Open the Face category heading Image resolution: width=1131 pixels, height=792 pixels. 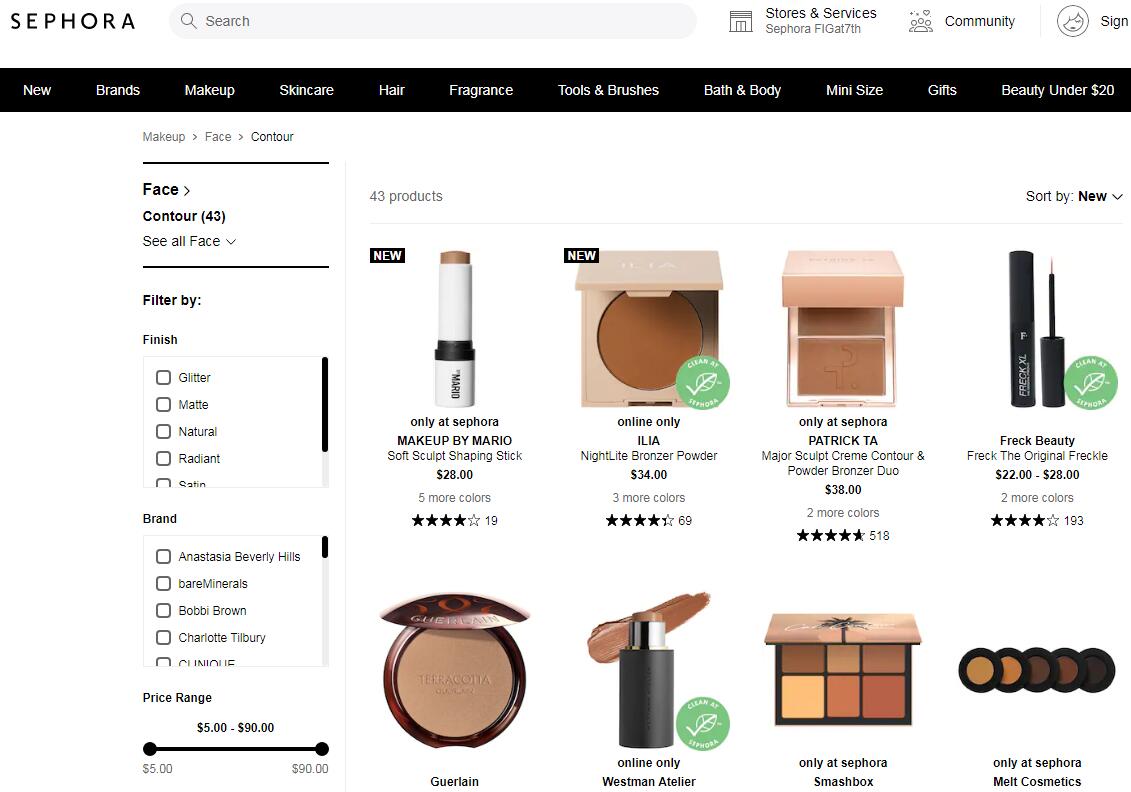coord(166,190)
